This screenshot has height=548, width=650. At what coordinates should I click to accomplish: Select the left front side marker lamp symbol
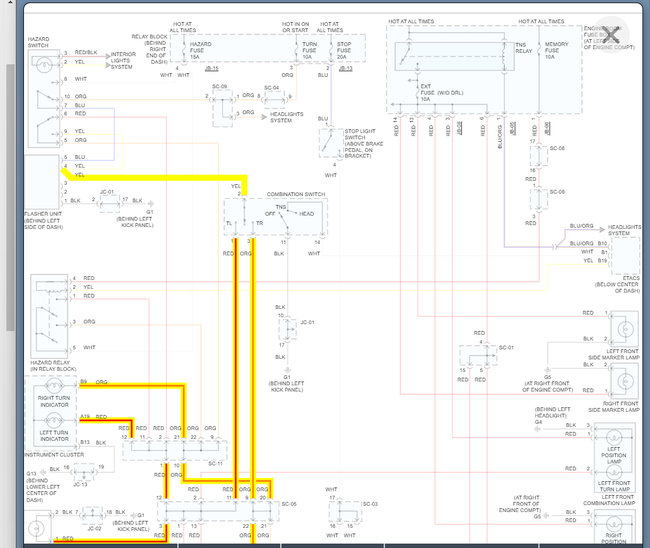click(624, 327)
